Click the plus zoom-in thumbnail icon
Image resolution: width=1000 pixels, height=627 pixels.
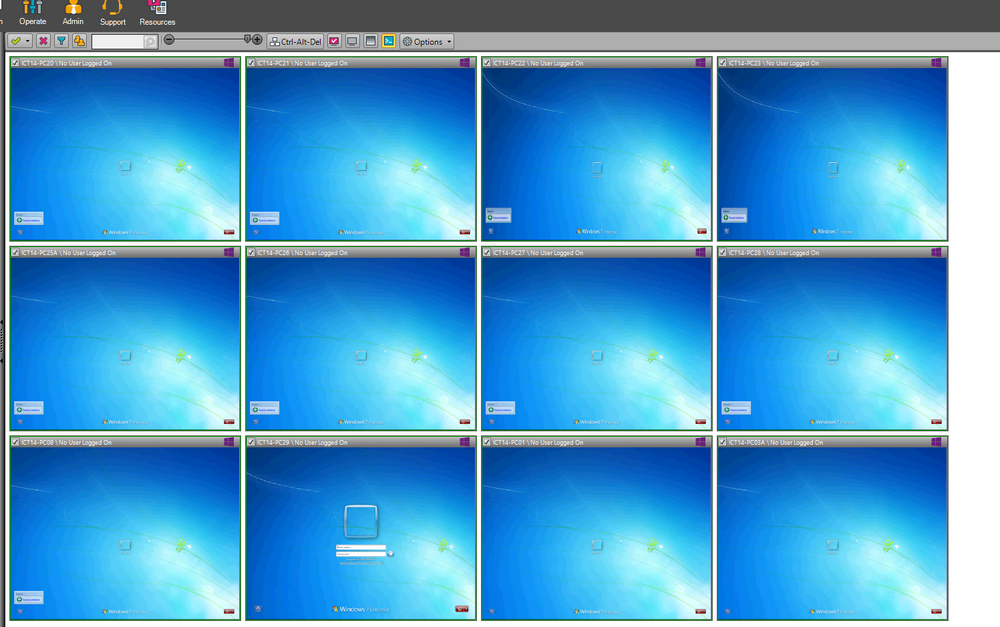(257, 40)
